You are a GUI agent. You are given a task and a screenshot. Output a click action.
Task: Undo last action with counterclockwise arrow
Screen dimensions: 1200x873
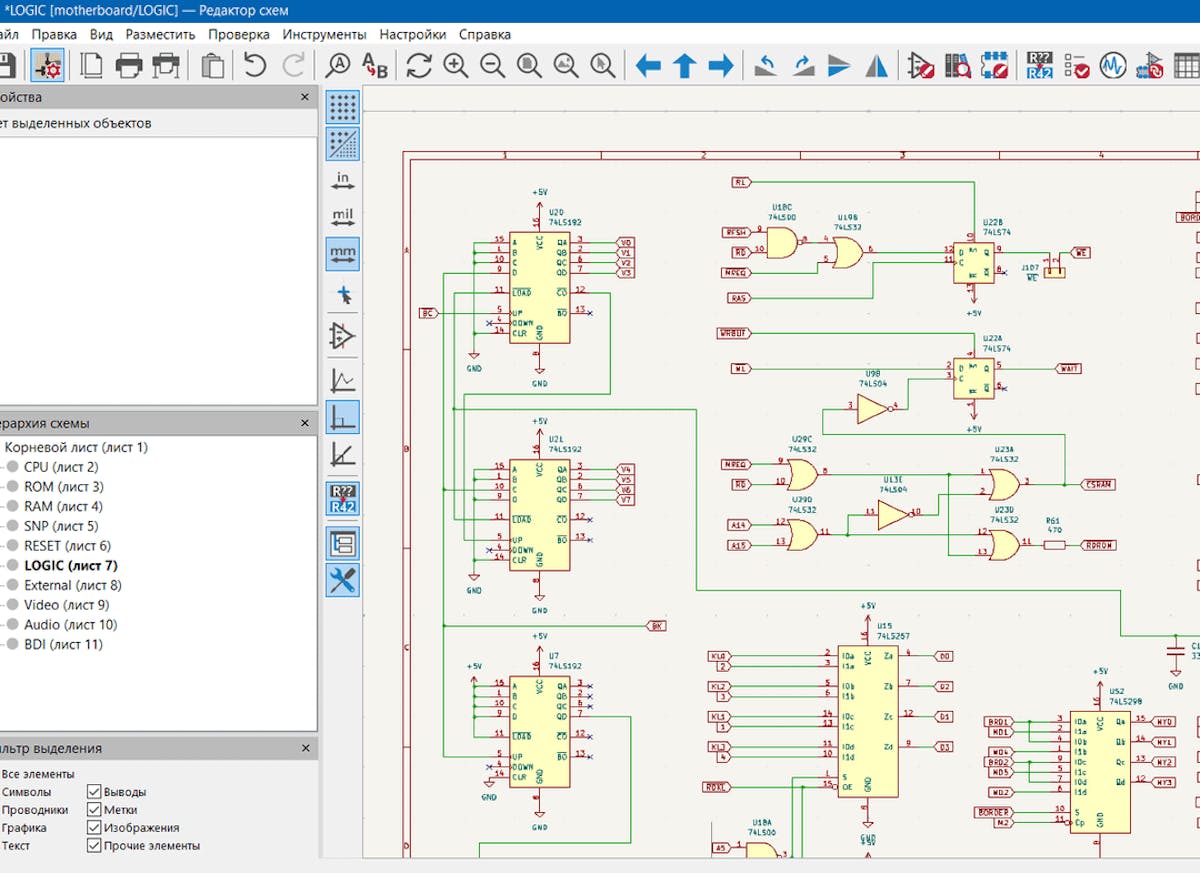coord(255,66)
